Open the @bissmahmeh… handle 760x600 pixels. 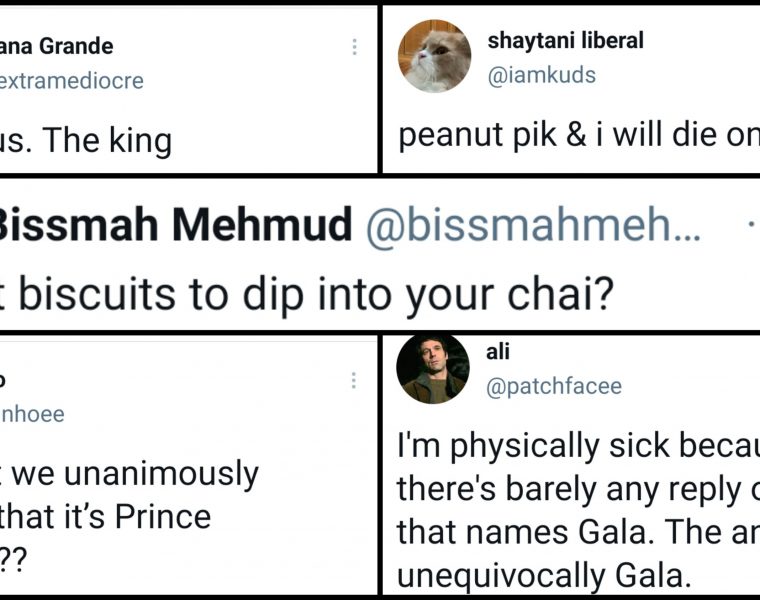pos(534,226)
